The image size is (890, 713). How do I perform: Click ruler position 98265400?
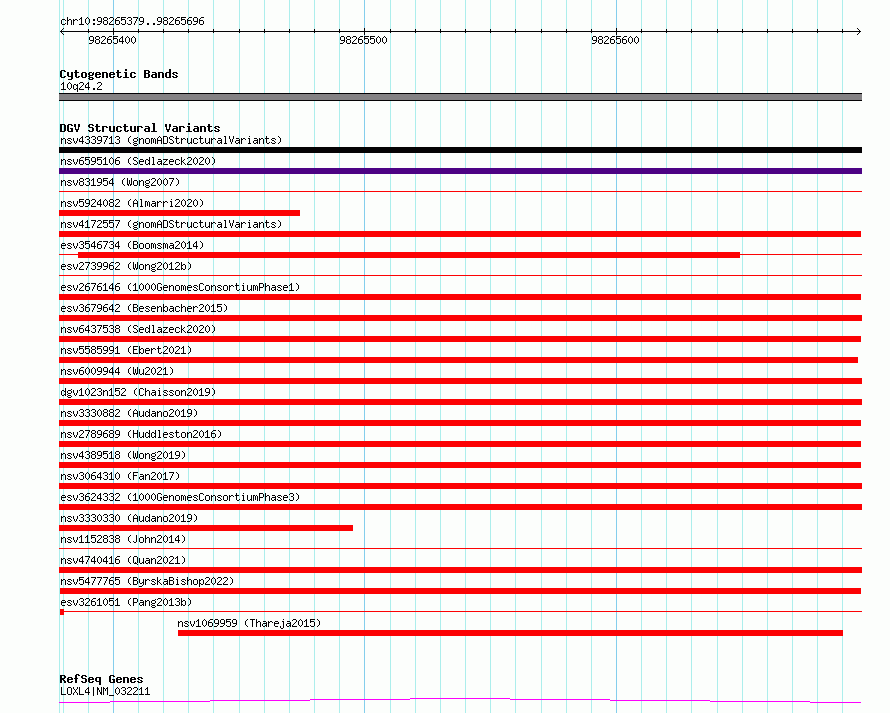[x=112, y=40]
